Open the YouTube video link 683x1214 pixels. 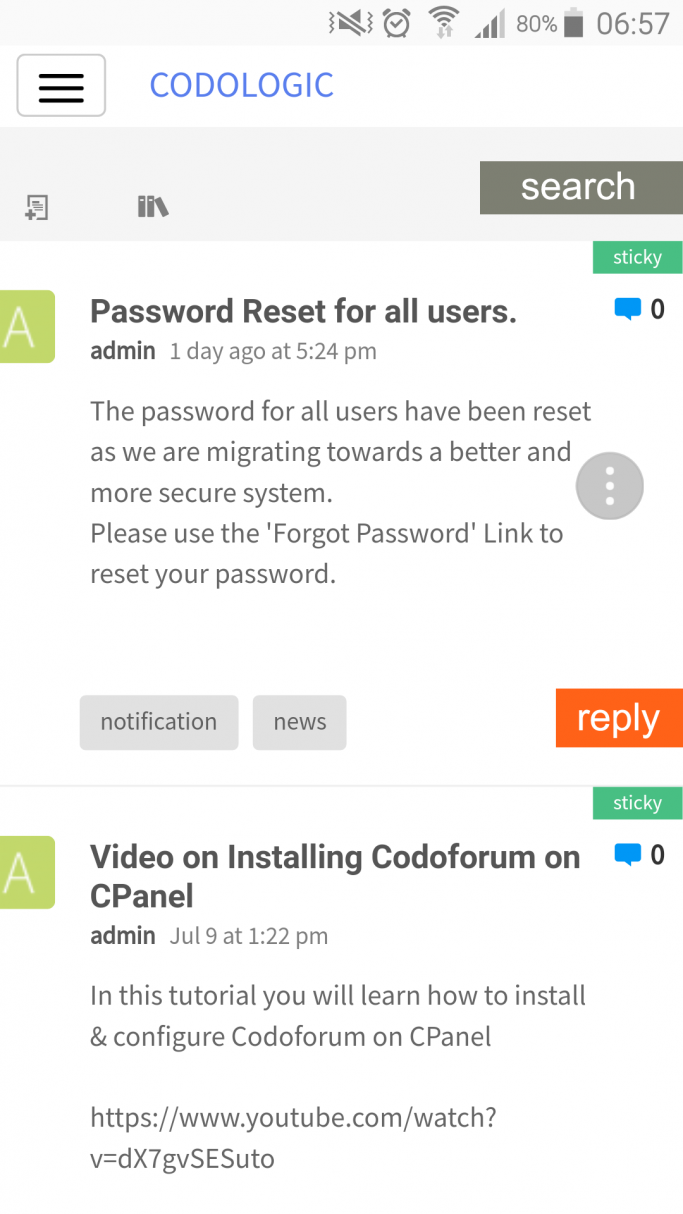point(293,1138)
